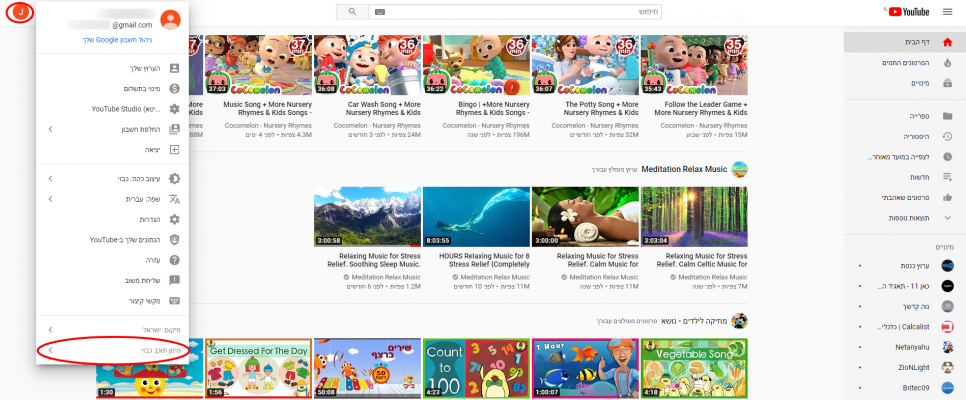Open הסרטונים החמים trending flame icon
This screenshot has height=400, width=966.
[x=948, y=63]
